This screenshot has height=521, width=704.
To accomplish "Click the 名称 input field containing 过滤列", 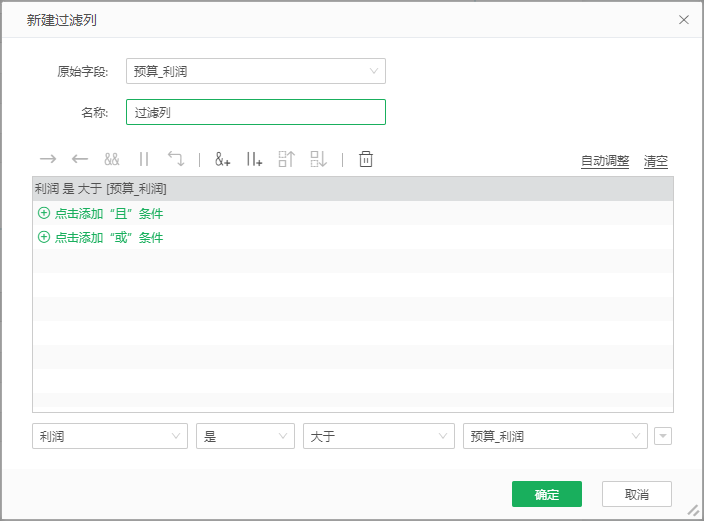I will tap(256, 112).
